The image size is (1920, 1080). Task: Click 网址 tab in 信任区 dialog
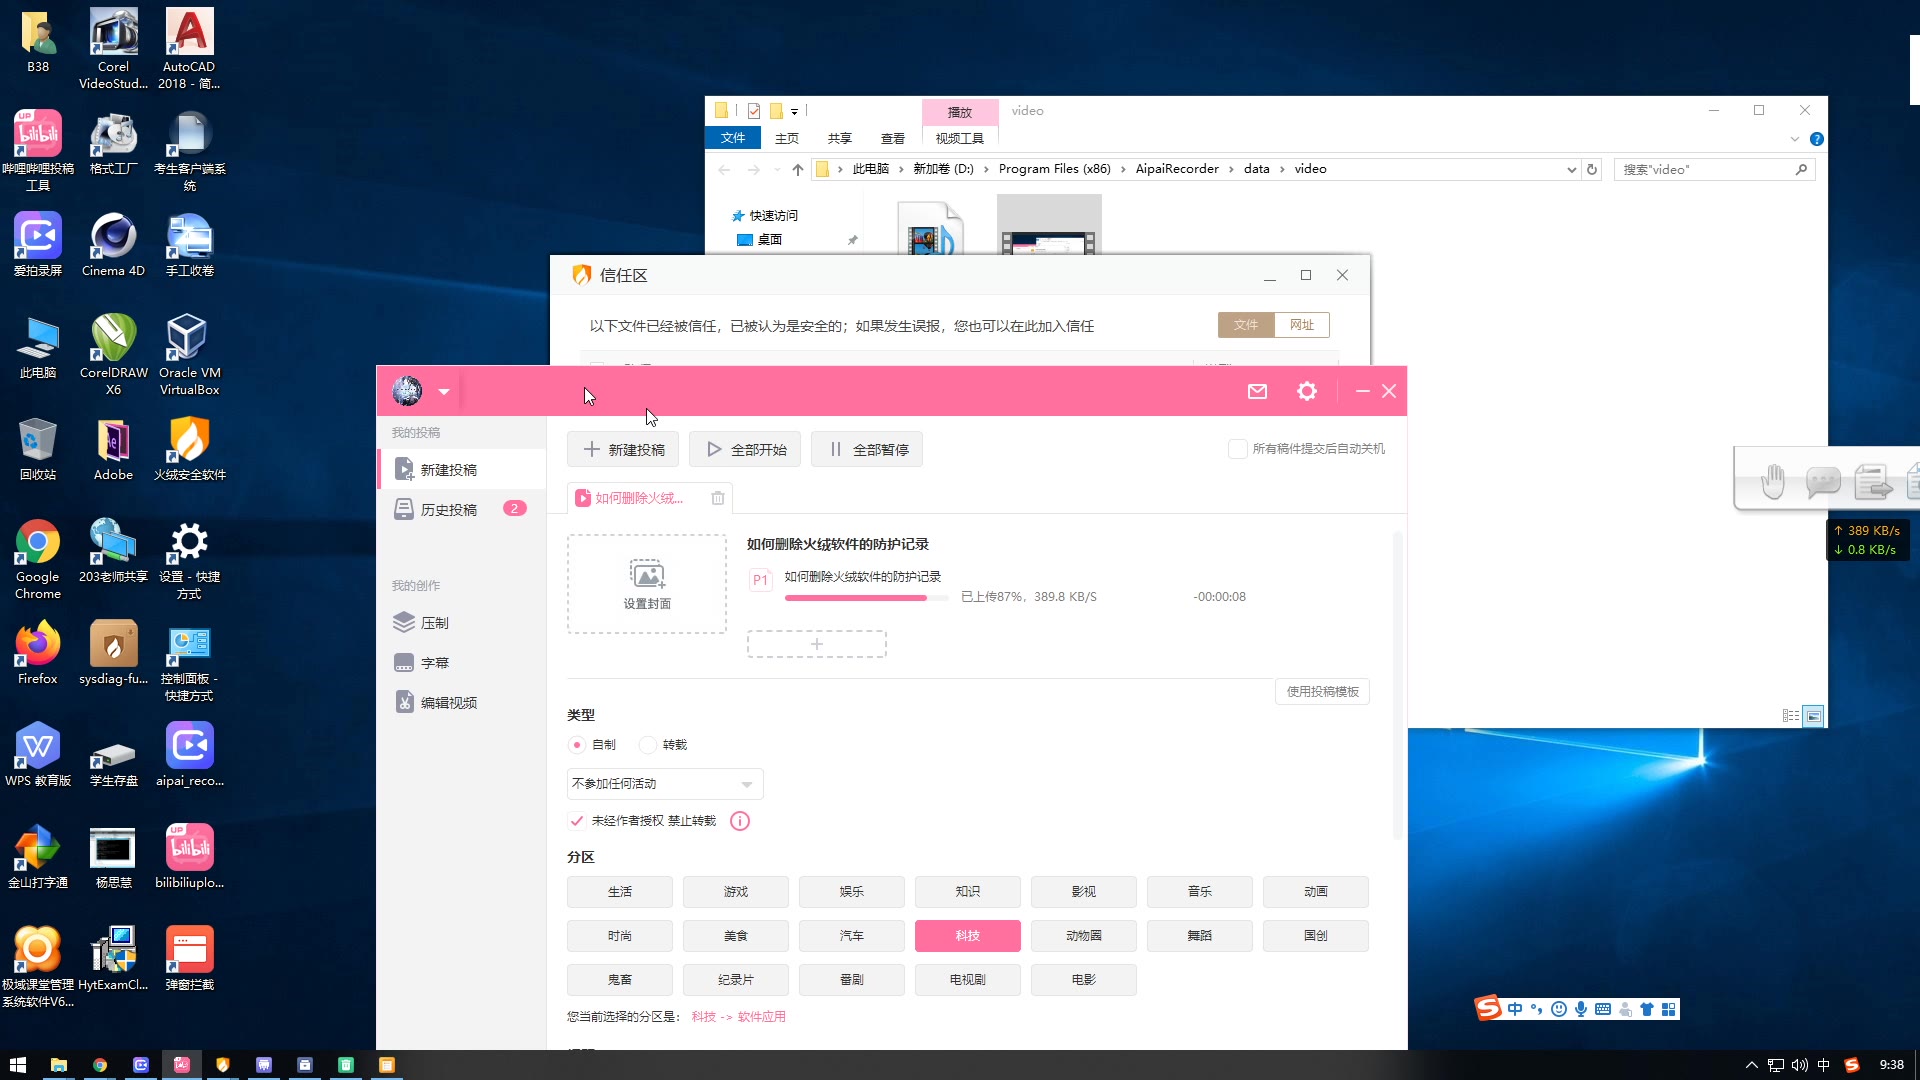1302,324
